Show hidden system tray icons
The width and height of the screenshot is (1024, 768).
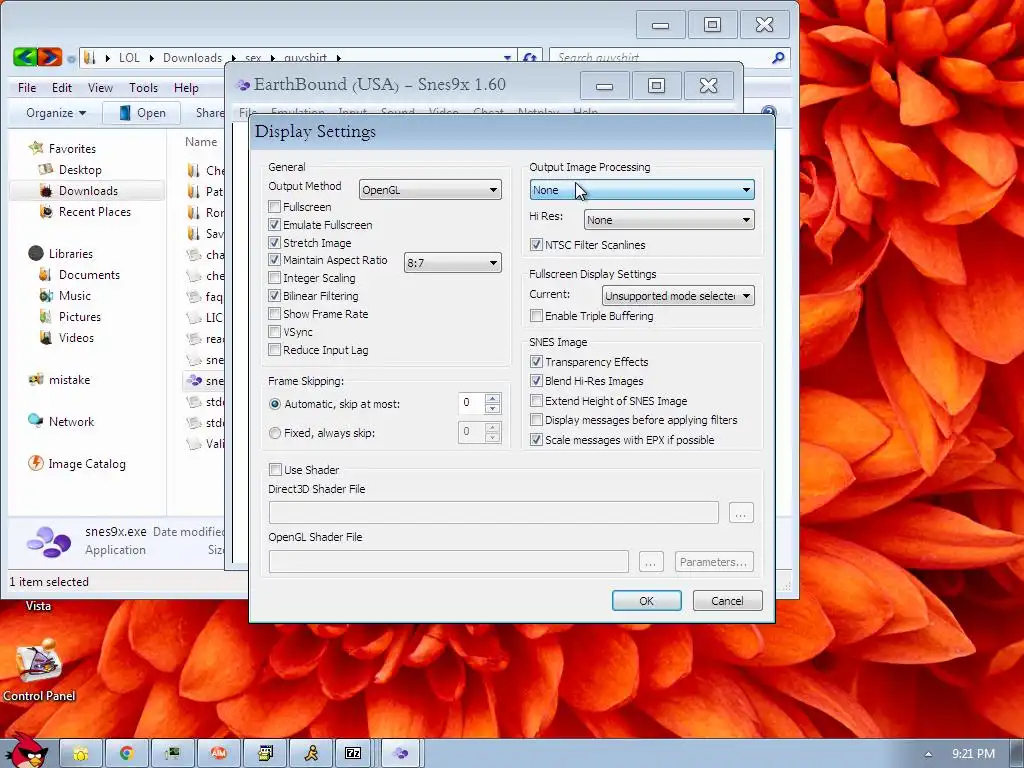point(928,754)
